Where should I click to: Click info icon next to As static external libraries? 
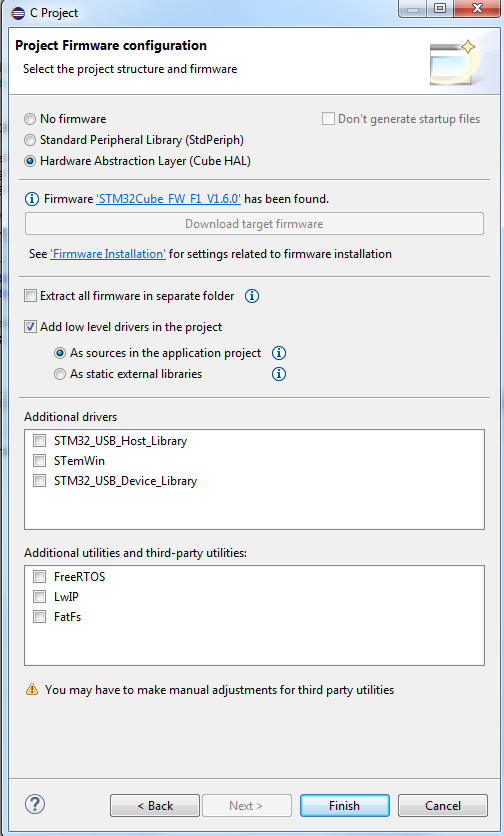[279, 374]
